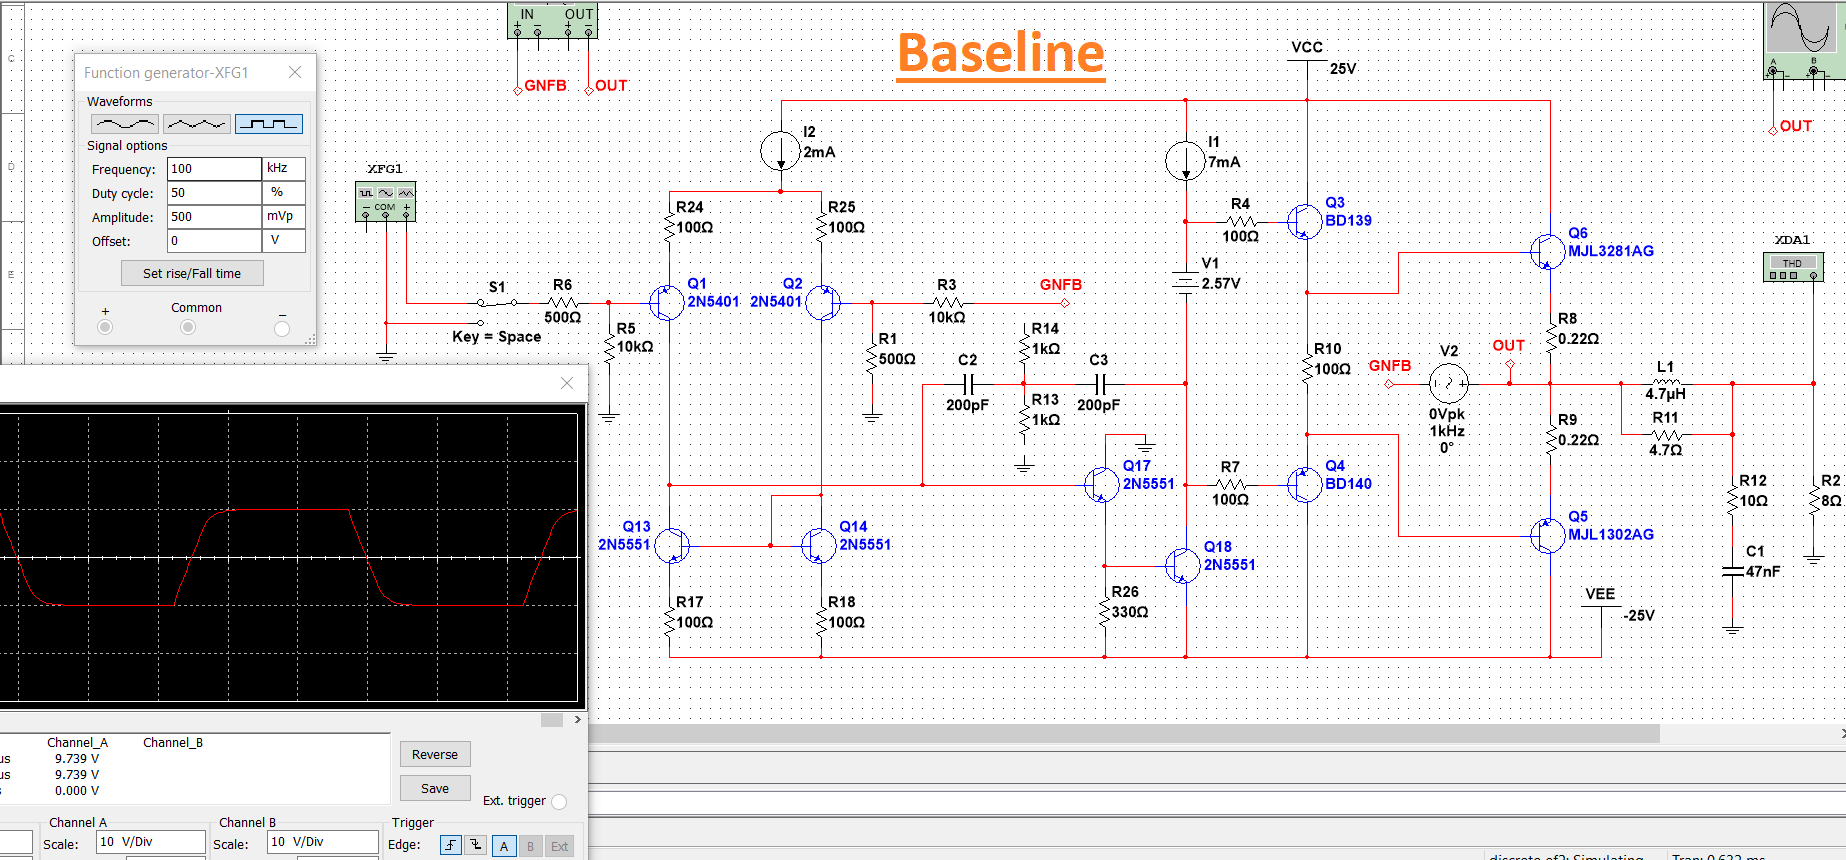Select falling edge trigger
This screenshot has width=1846, height=860.
[476, 846]
